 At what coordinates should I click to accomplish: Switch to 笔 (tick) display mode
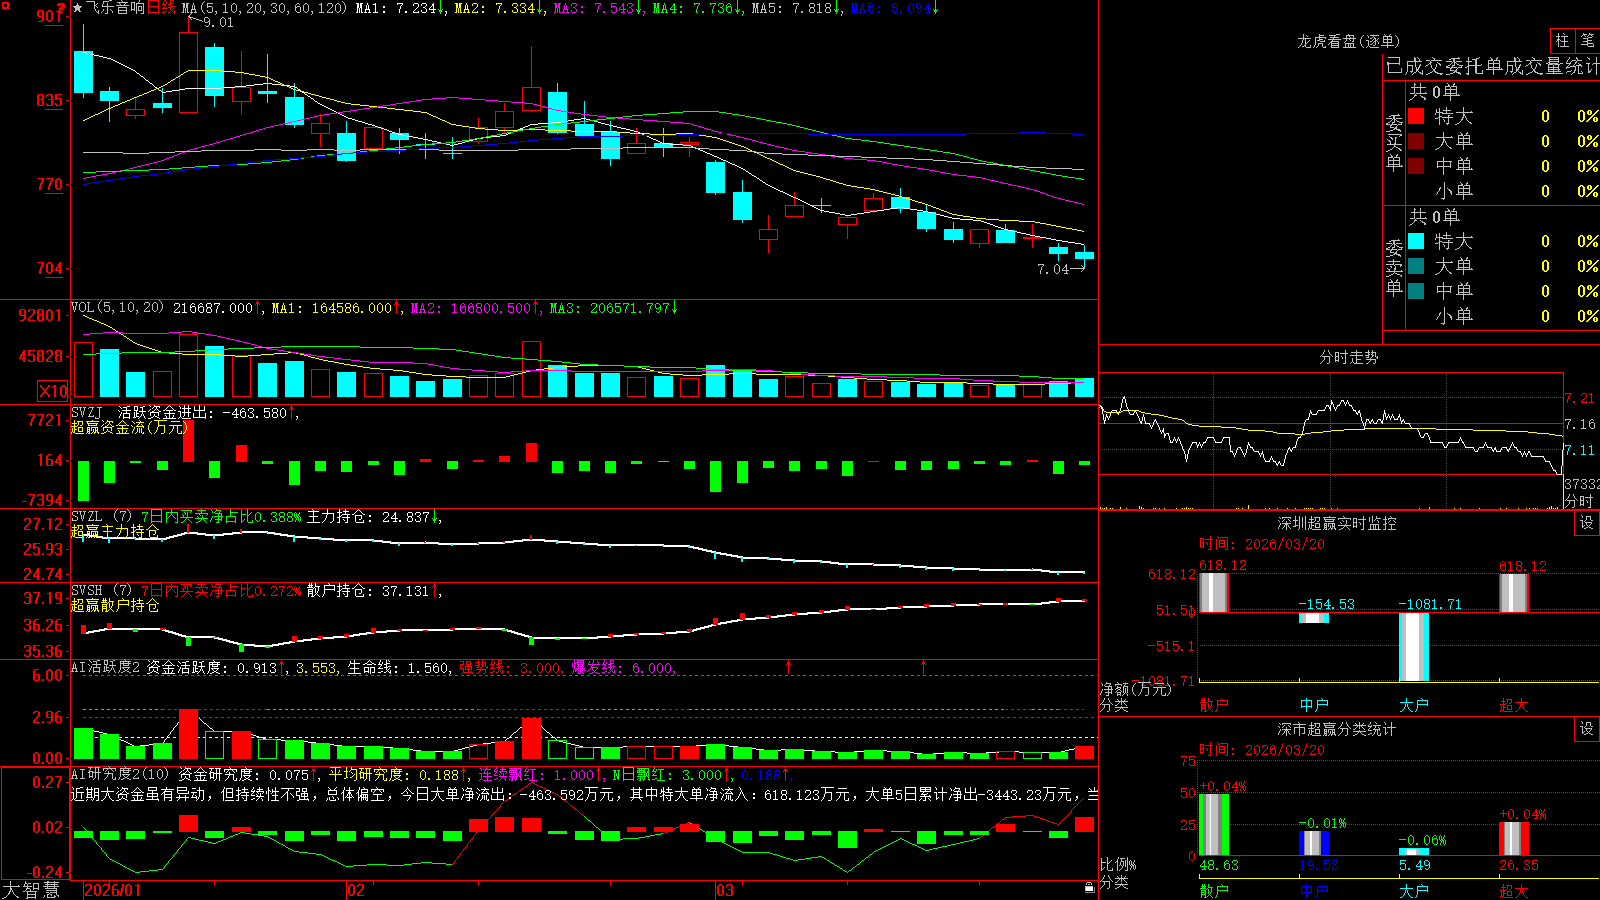(x=1587, y=40)
